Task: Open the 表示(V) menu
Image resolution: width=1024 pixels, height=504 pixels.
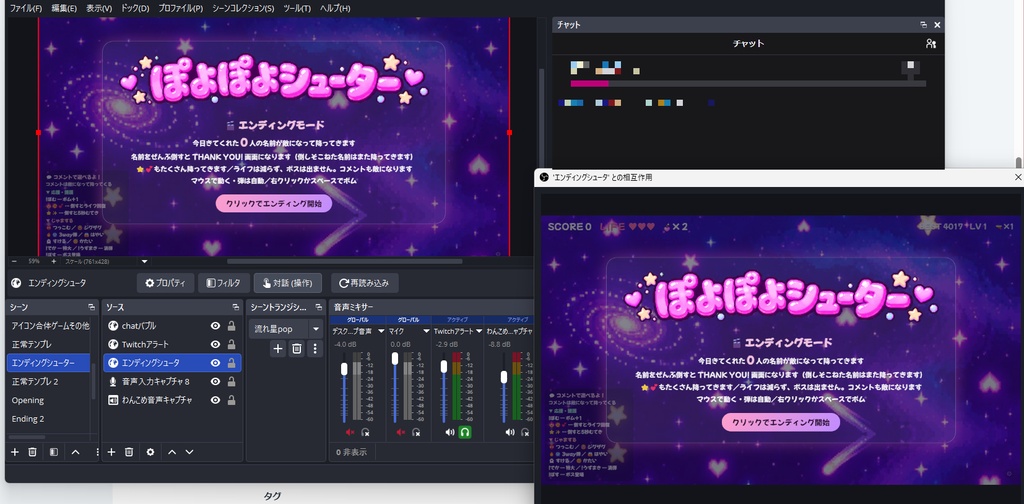Action: 99,8
